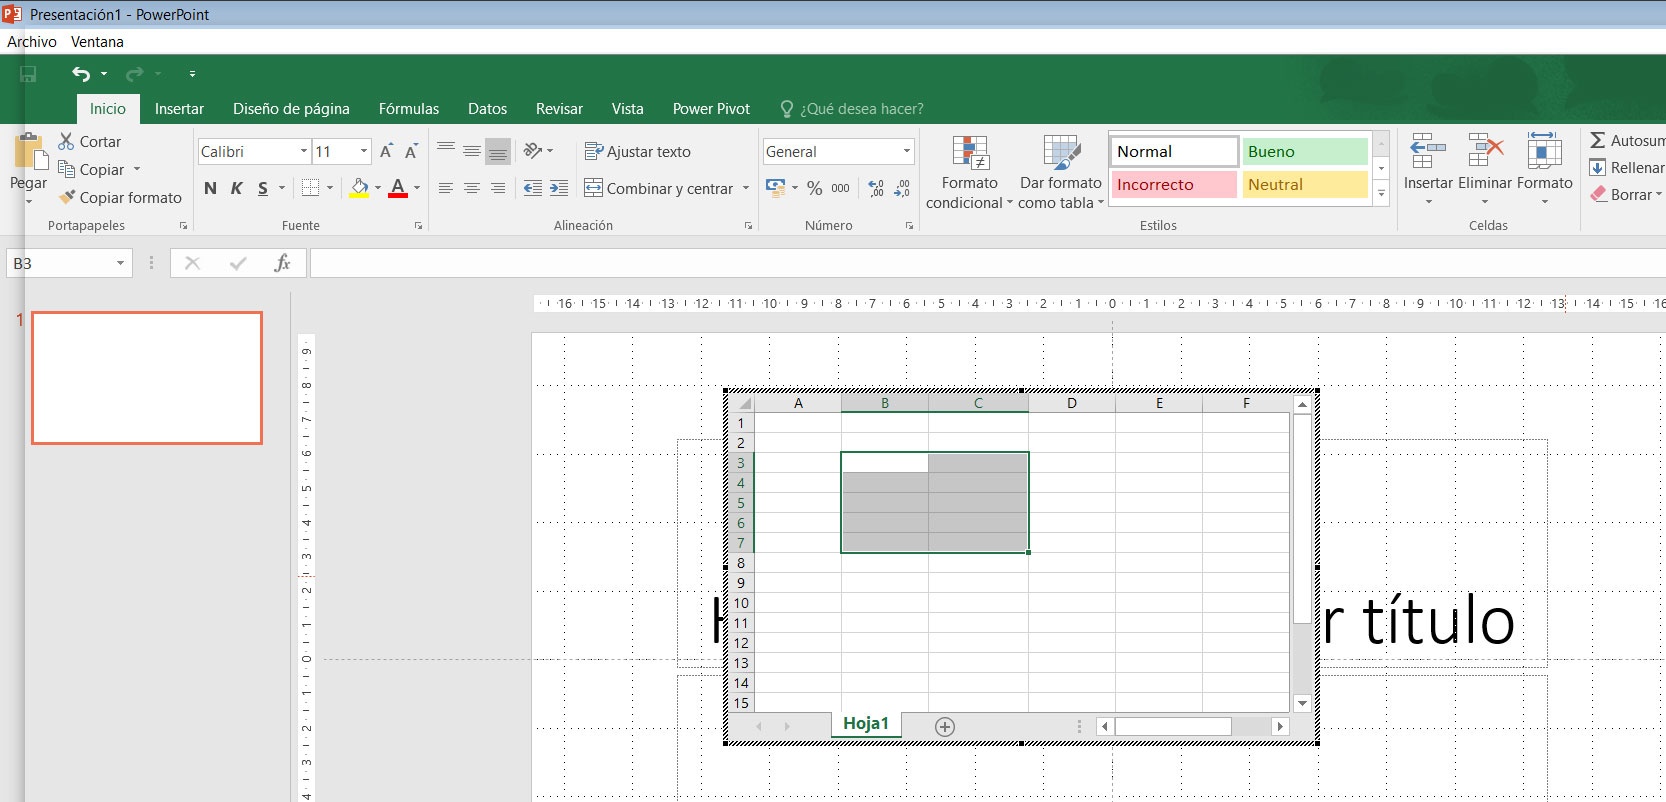Decrease font size with the smaller A
Viewport: 1666px width, 802px height.
click(411, 152)
